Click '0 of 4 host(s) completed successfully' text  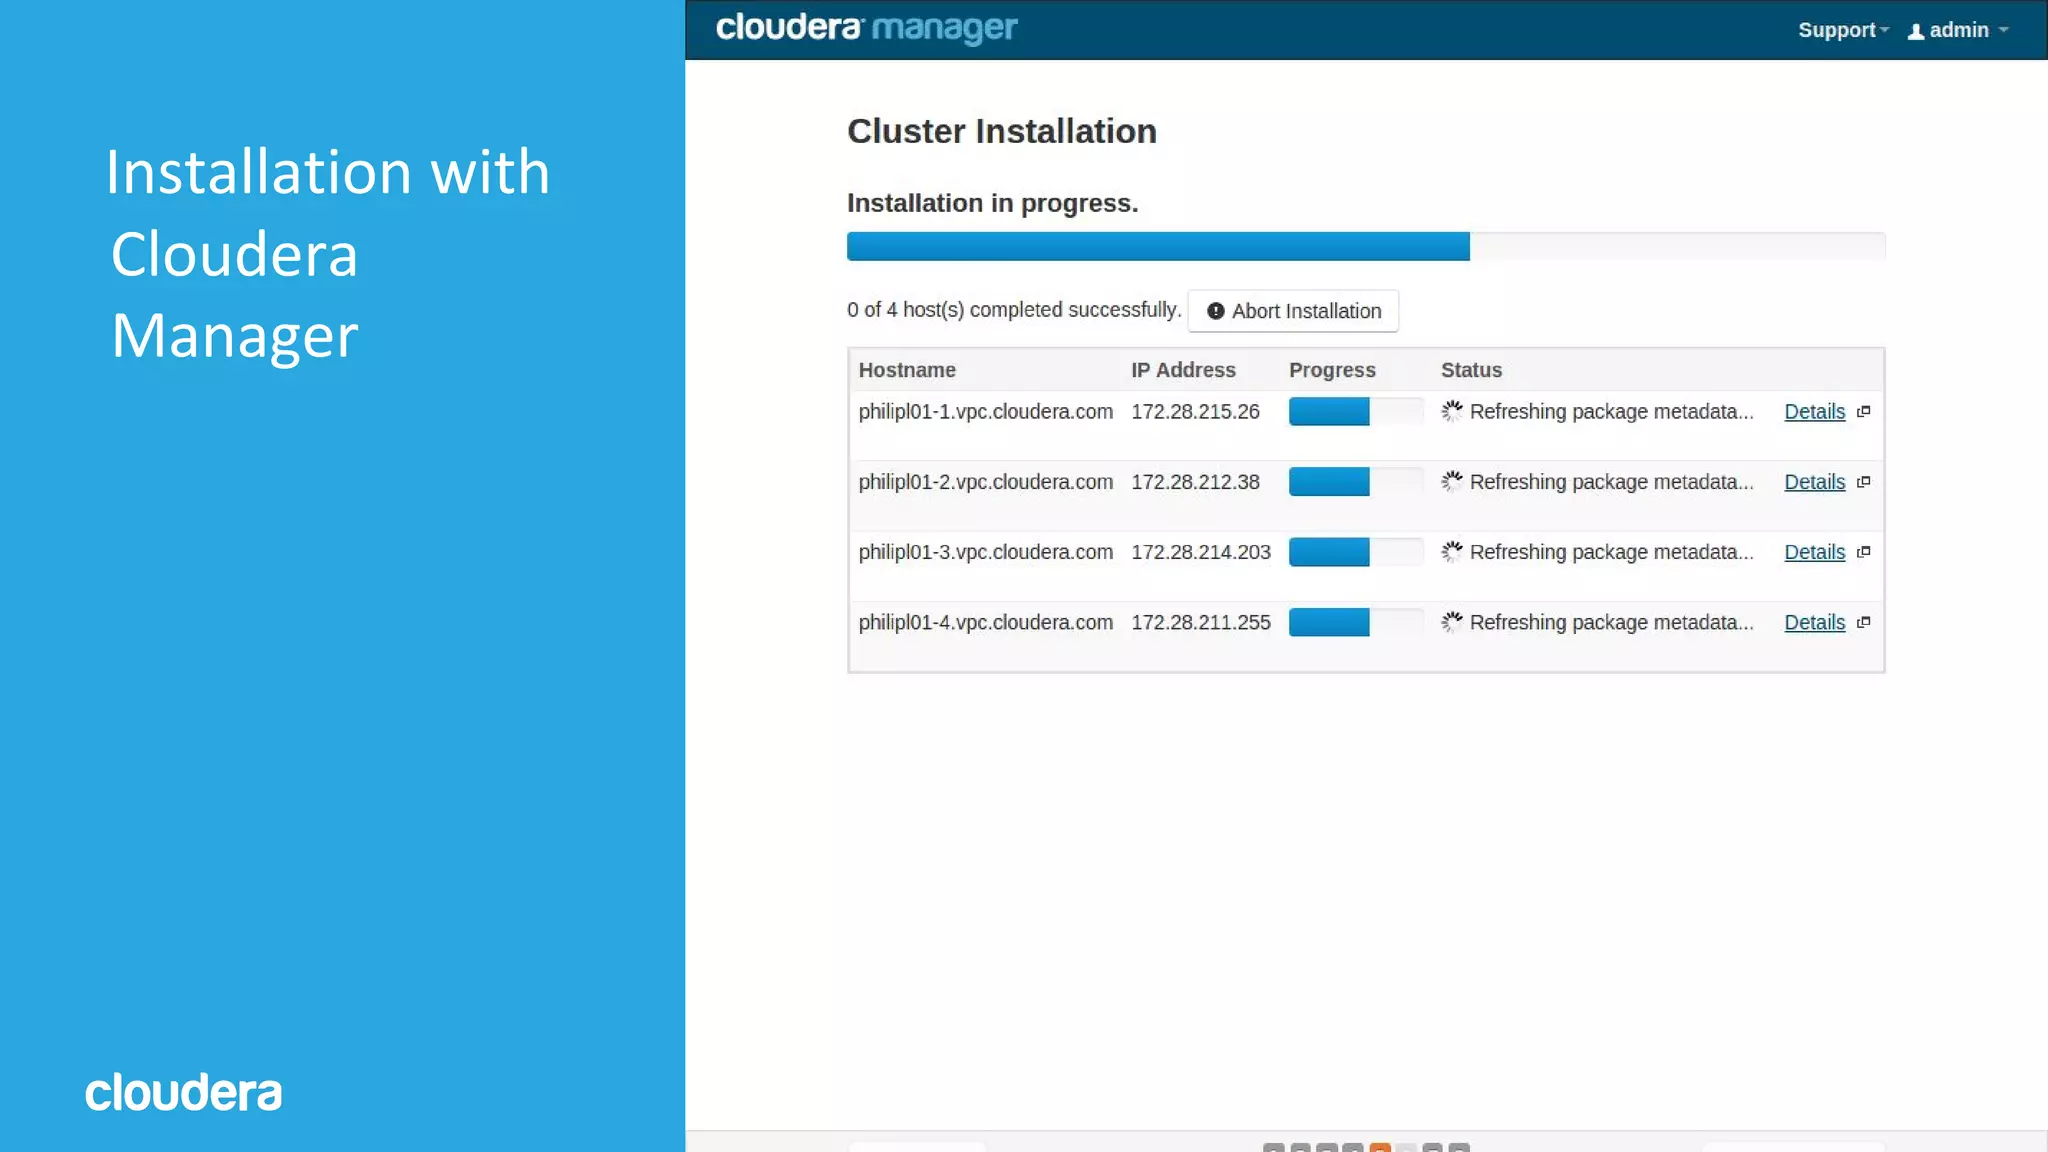1014,310
